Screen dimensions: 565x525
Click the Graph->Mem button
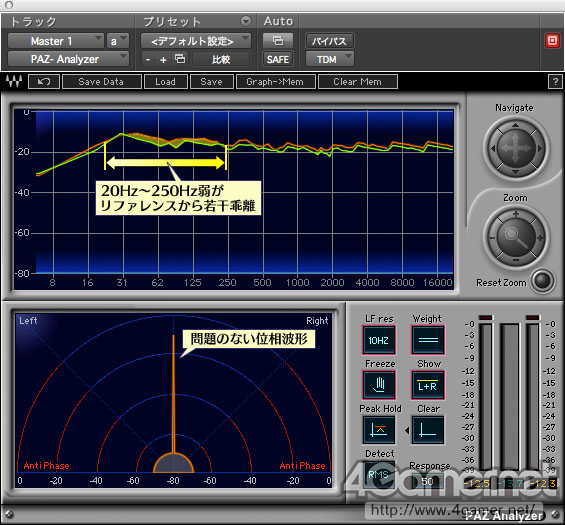point(276,81)
